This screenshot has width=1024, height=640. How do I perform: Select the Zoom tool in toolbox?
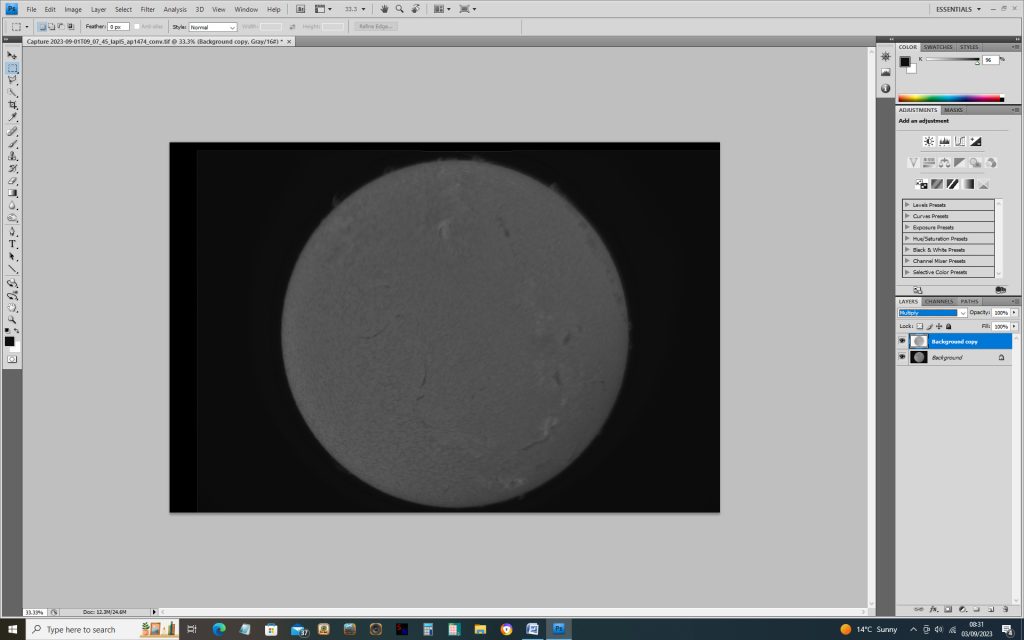point(12,320)
